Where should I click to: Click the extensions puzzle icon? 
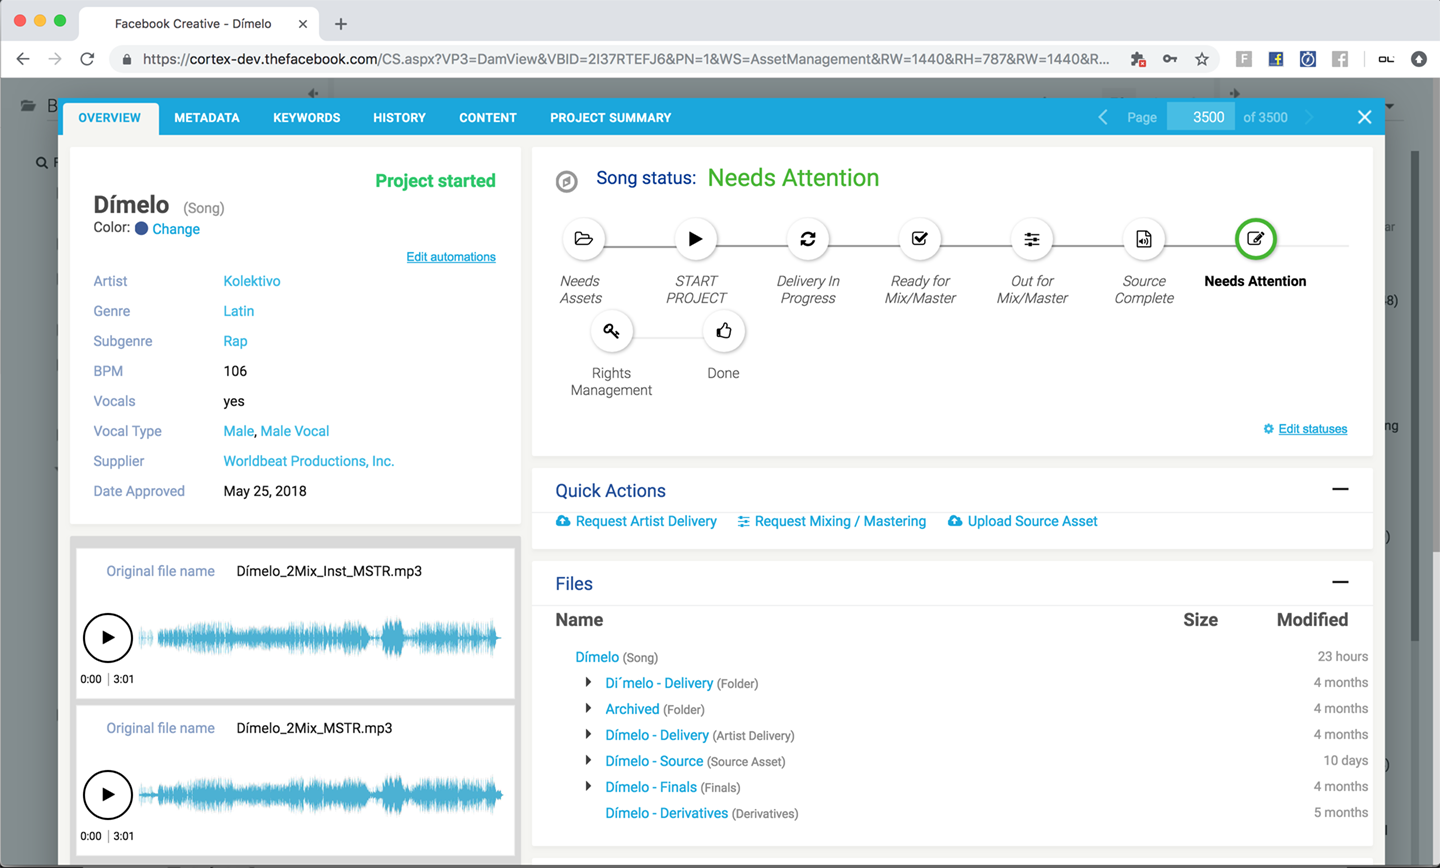tap(1138, 59)
